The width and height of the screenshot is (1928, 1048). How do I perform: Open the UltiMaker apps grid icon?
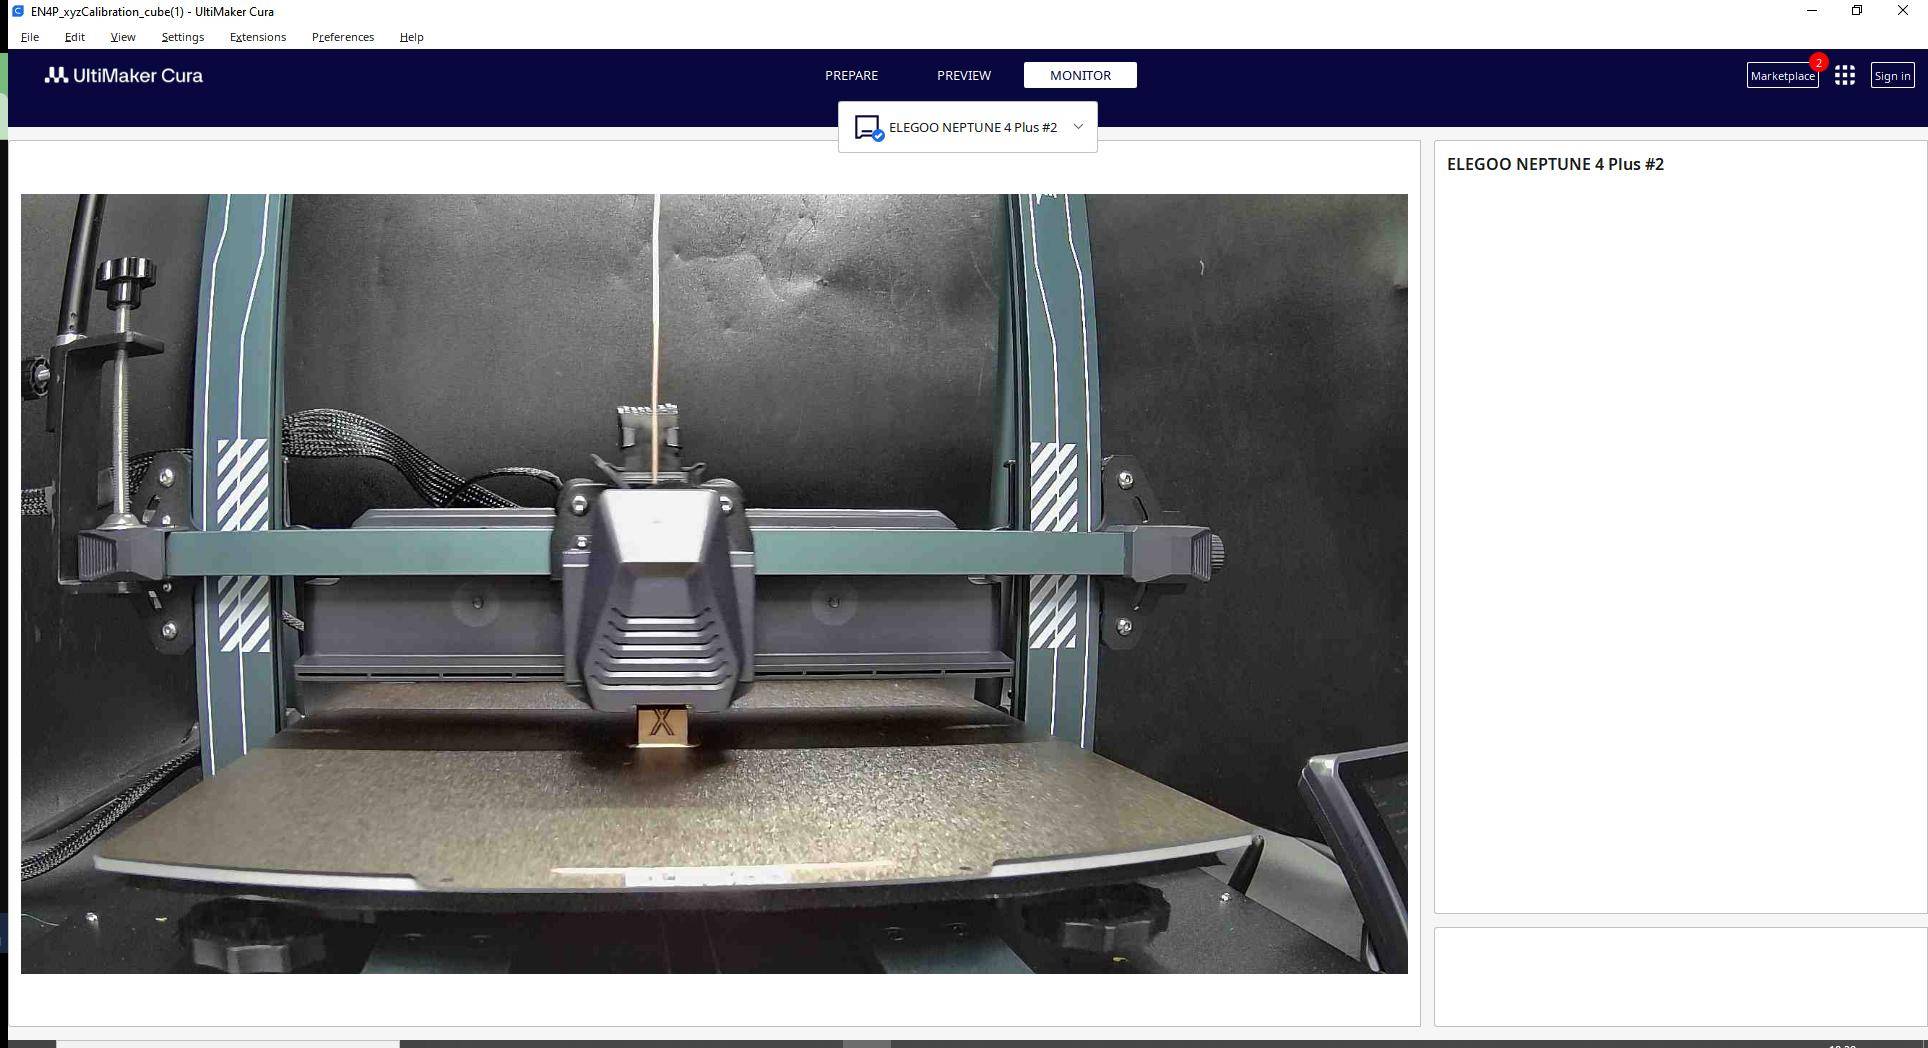pyautogui.click(x=1845, y=76)
